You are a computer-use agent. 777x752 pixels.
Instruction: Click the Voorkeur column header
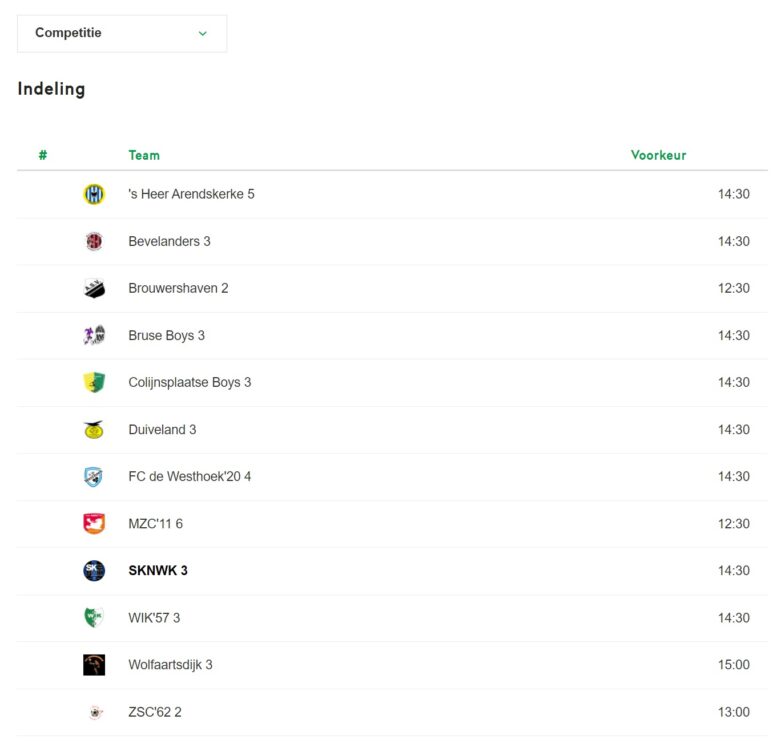[659, 155]
